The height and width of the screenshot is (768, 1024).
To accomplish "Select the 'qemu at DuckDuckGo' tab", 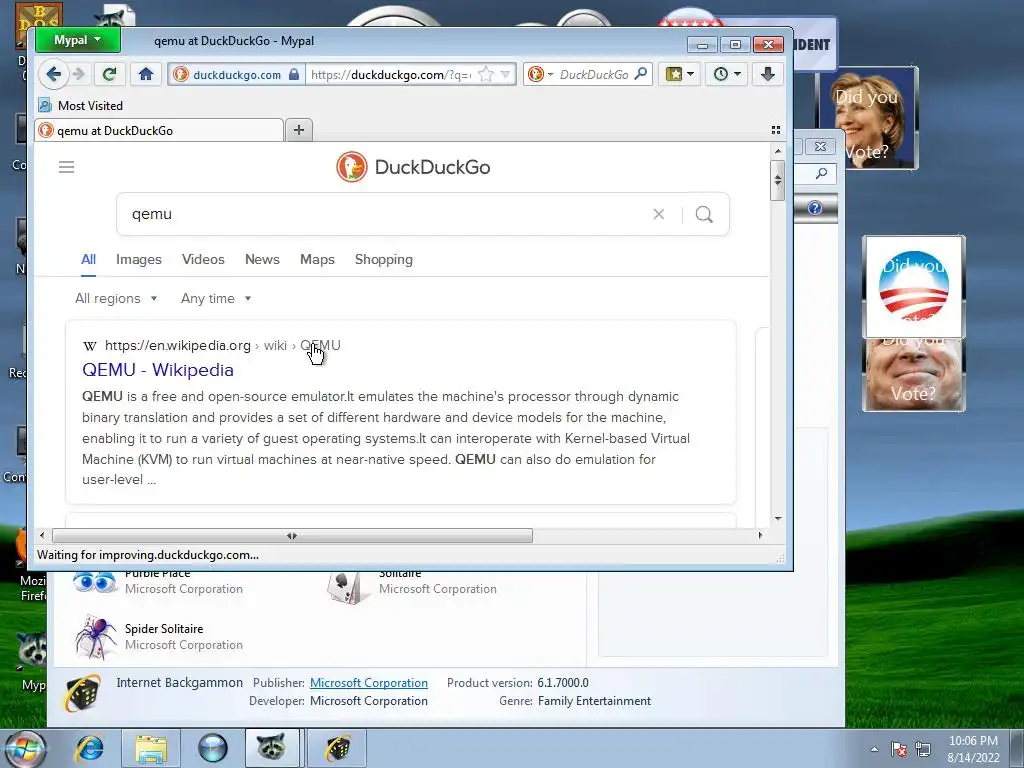I will [x=159, y=131].
